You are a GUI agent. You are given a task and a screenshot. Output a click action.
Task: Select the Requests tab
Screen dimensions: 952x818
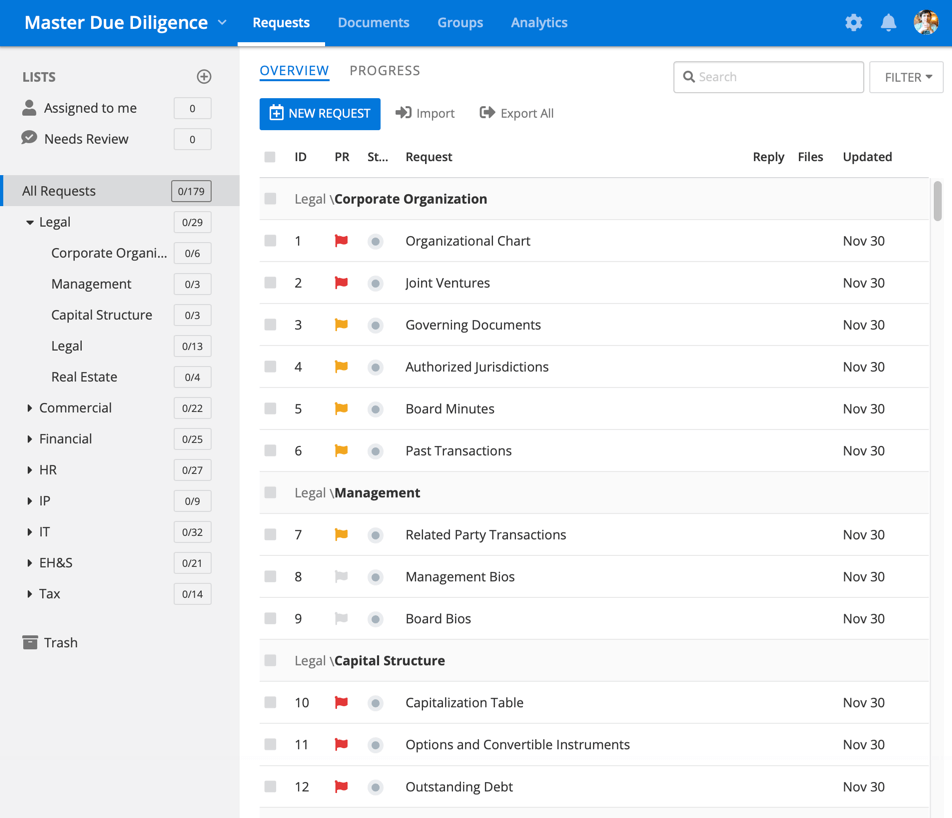pyautogui.click(x=281, y=22)
